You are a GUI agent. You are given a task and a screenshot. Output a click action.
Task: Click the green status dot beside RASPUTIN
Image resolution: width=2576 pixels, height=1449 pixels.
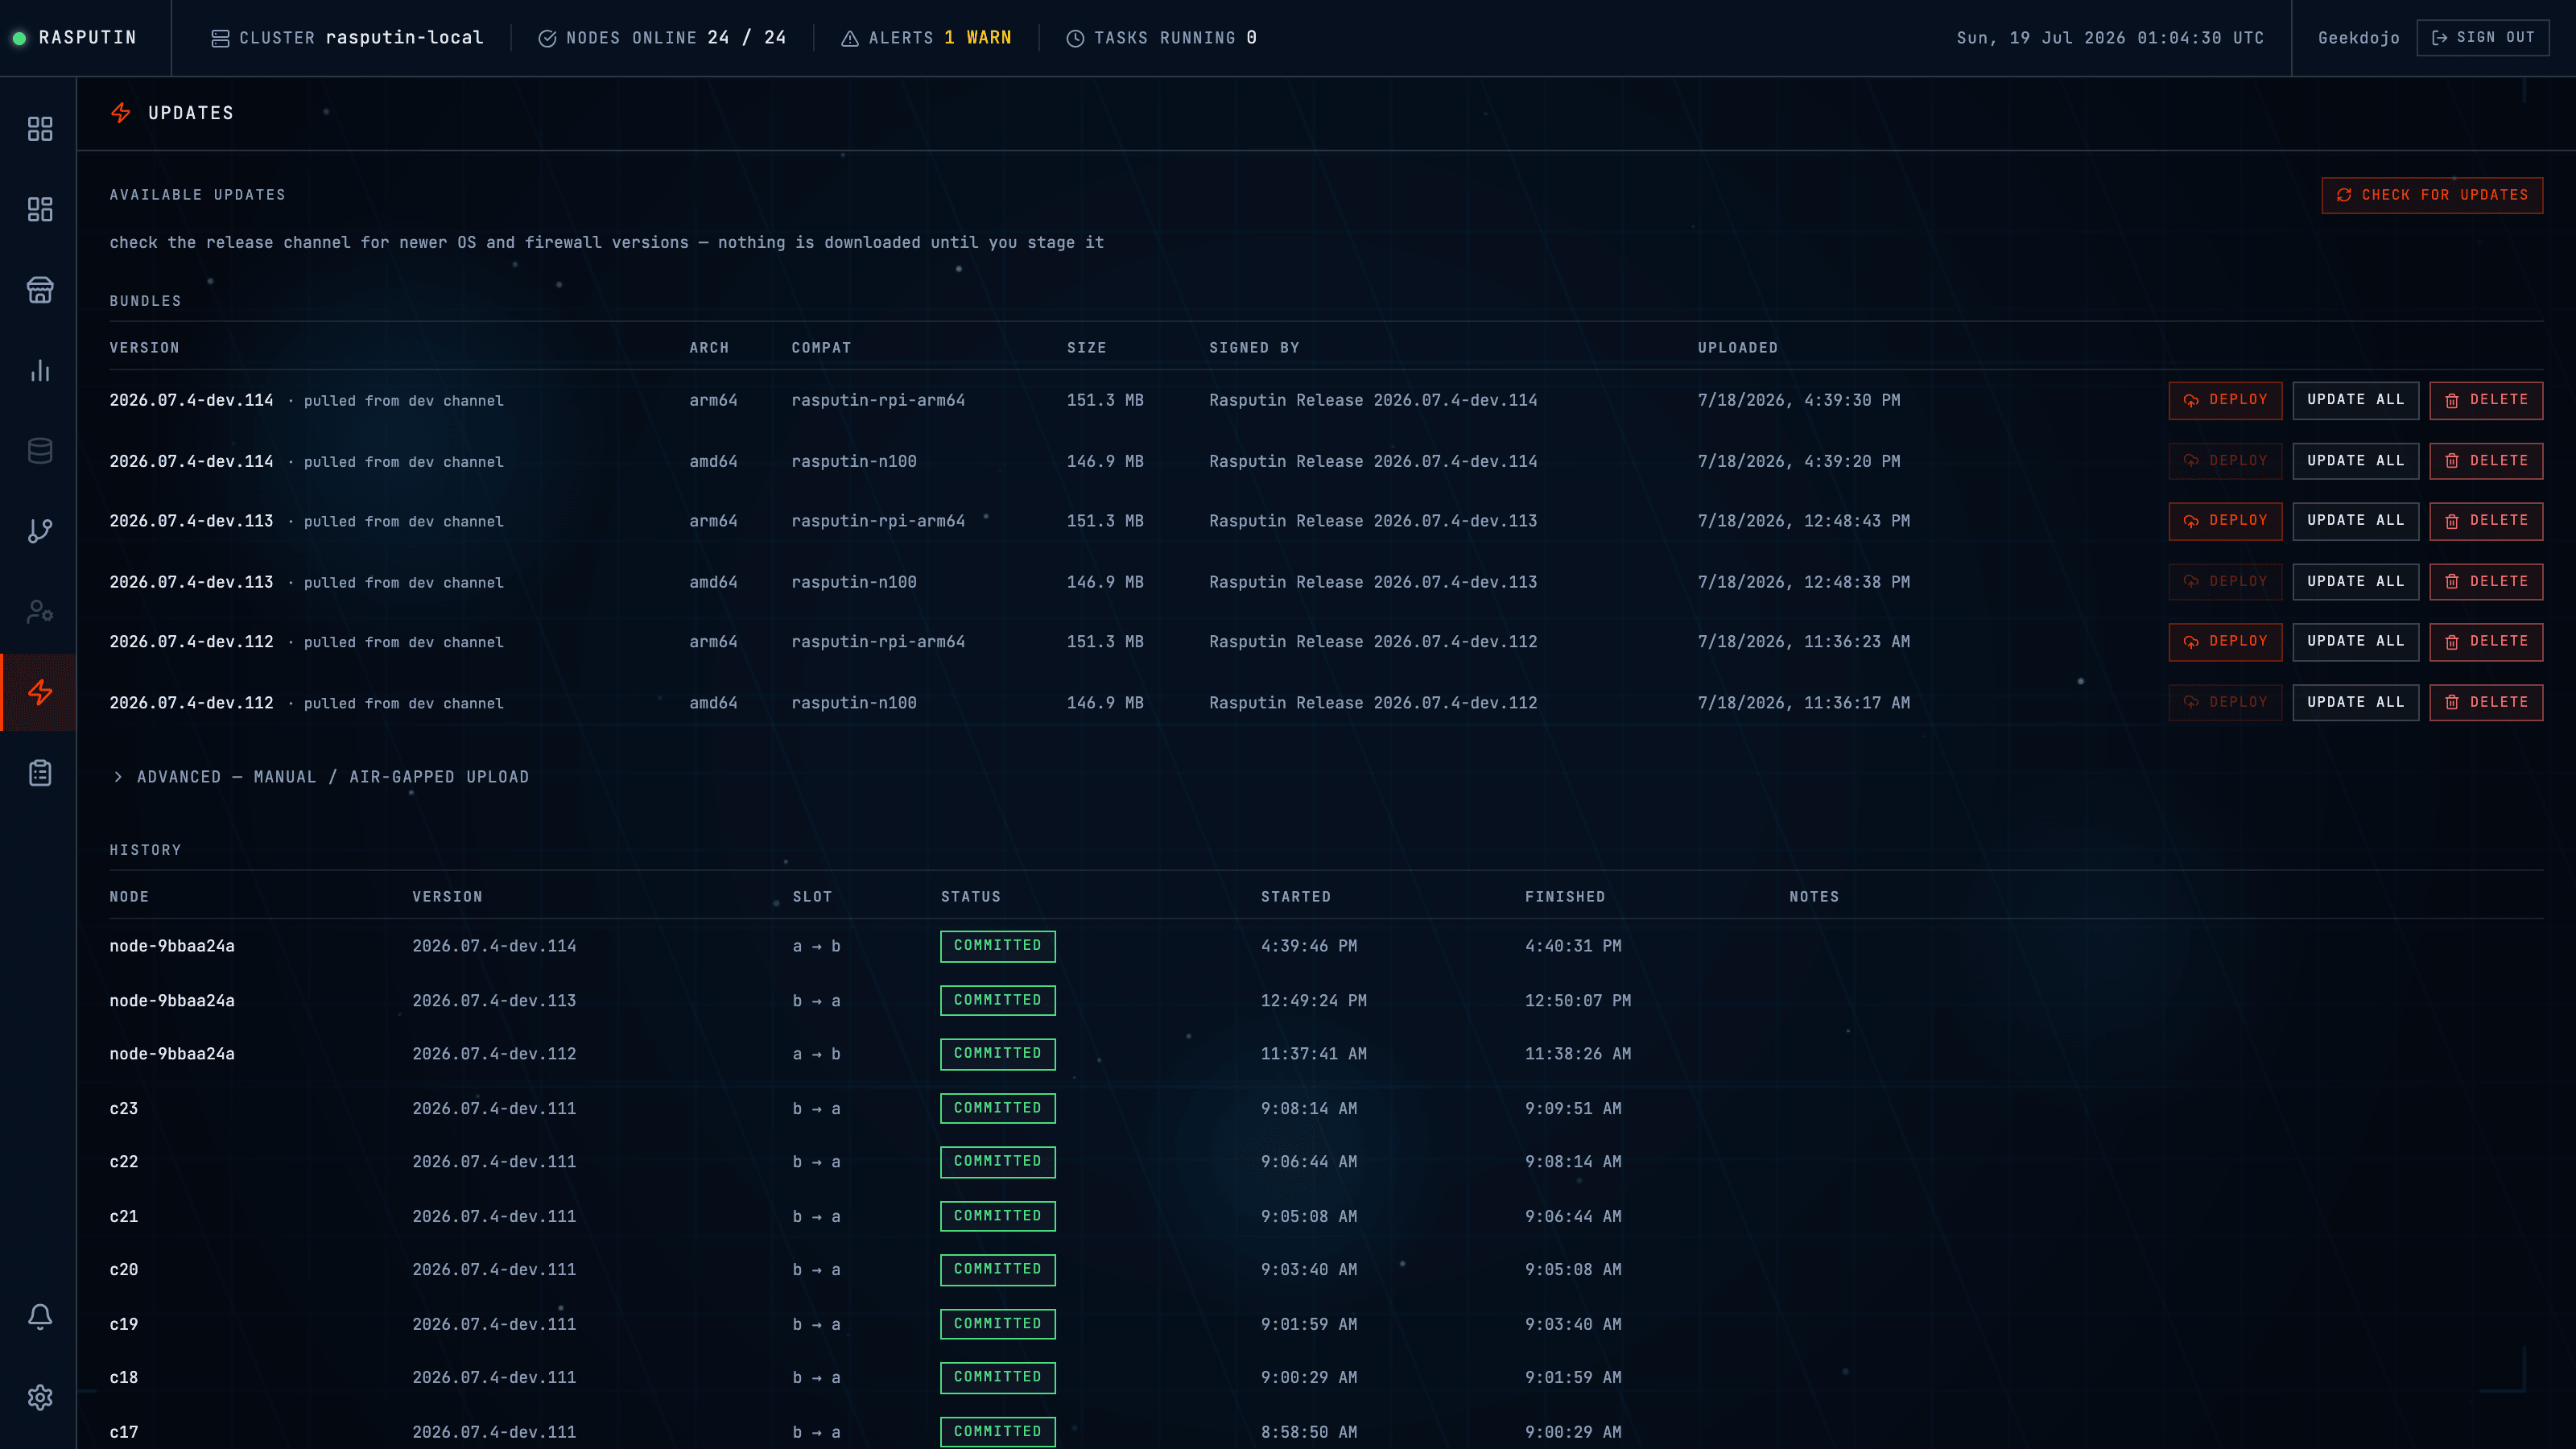19,38
